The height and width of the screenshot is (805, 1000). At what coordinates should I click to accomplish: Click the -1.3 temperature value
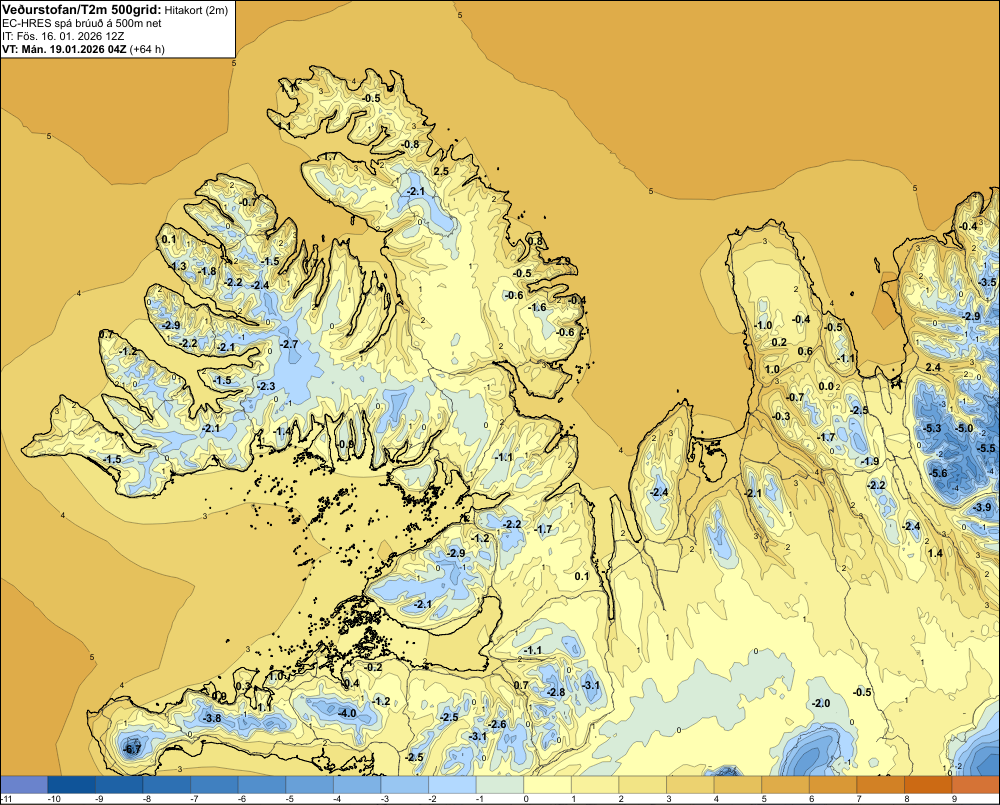coord(178,266)
